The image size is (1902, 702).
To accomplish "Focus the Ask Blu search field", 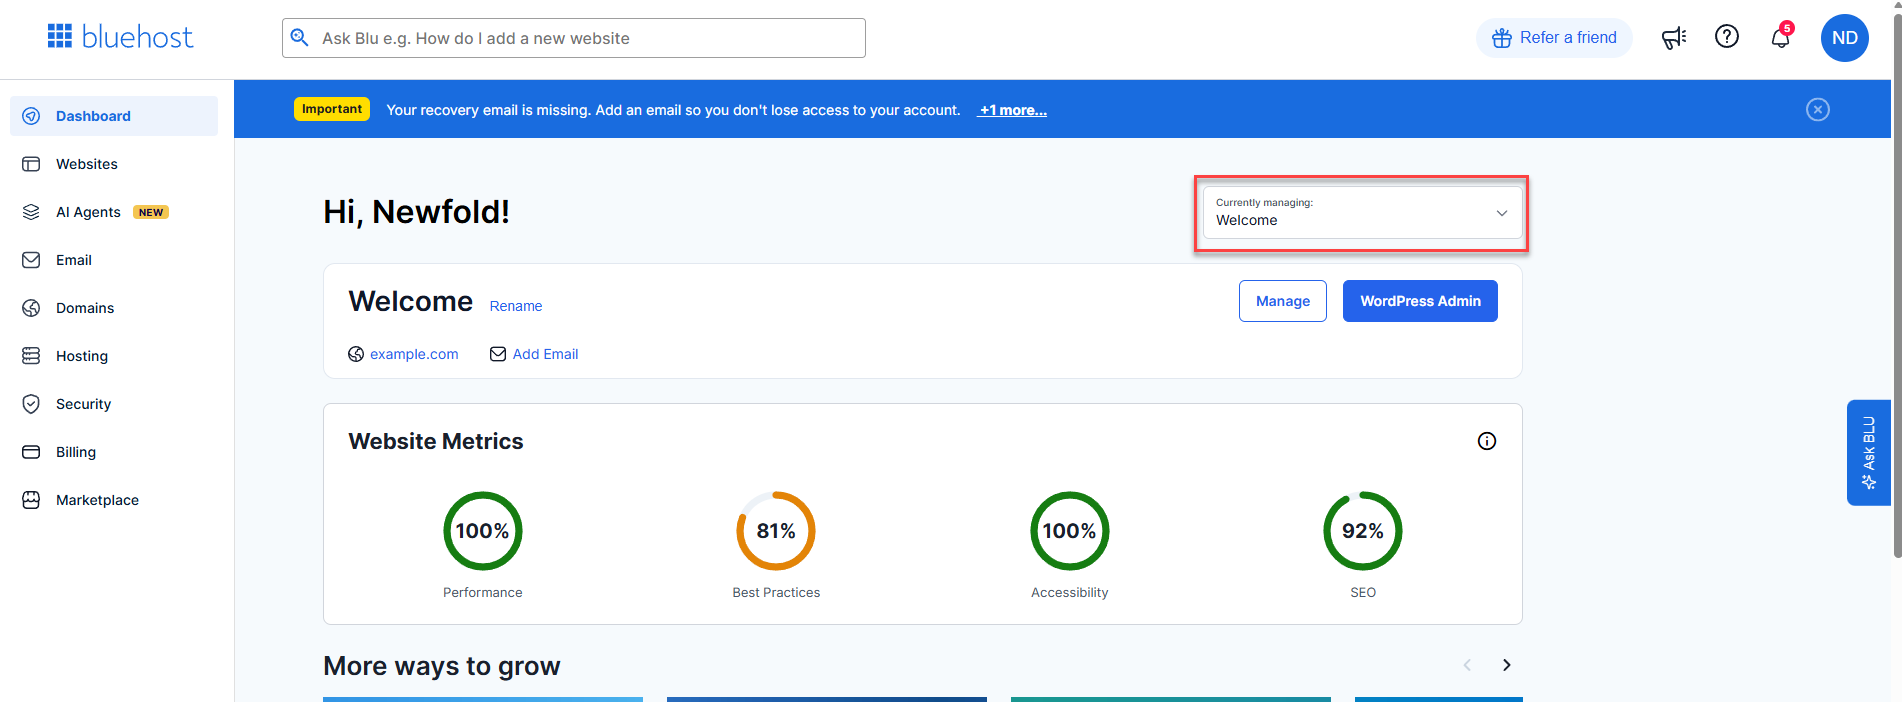I will click(x=574, y=38).
